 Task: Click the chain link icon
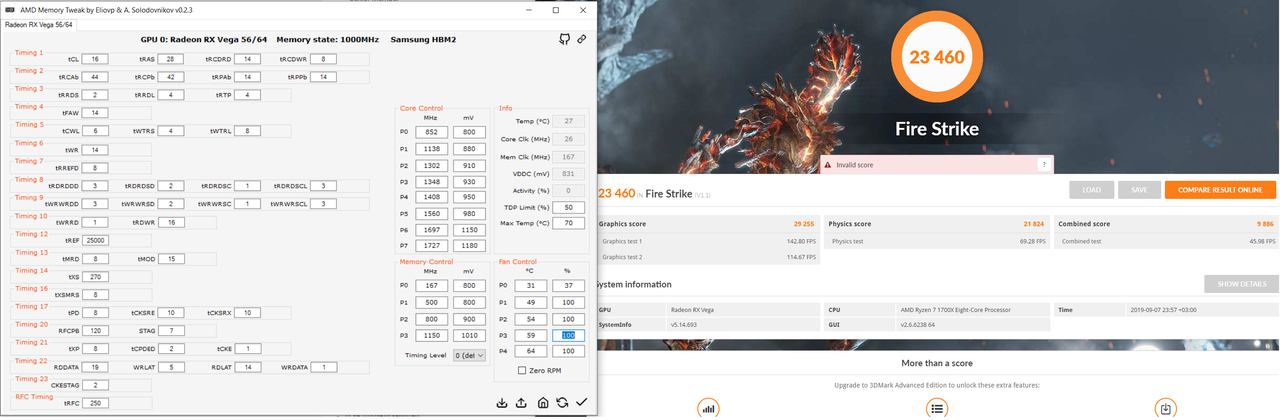(x=582, y=39)
